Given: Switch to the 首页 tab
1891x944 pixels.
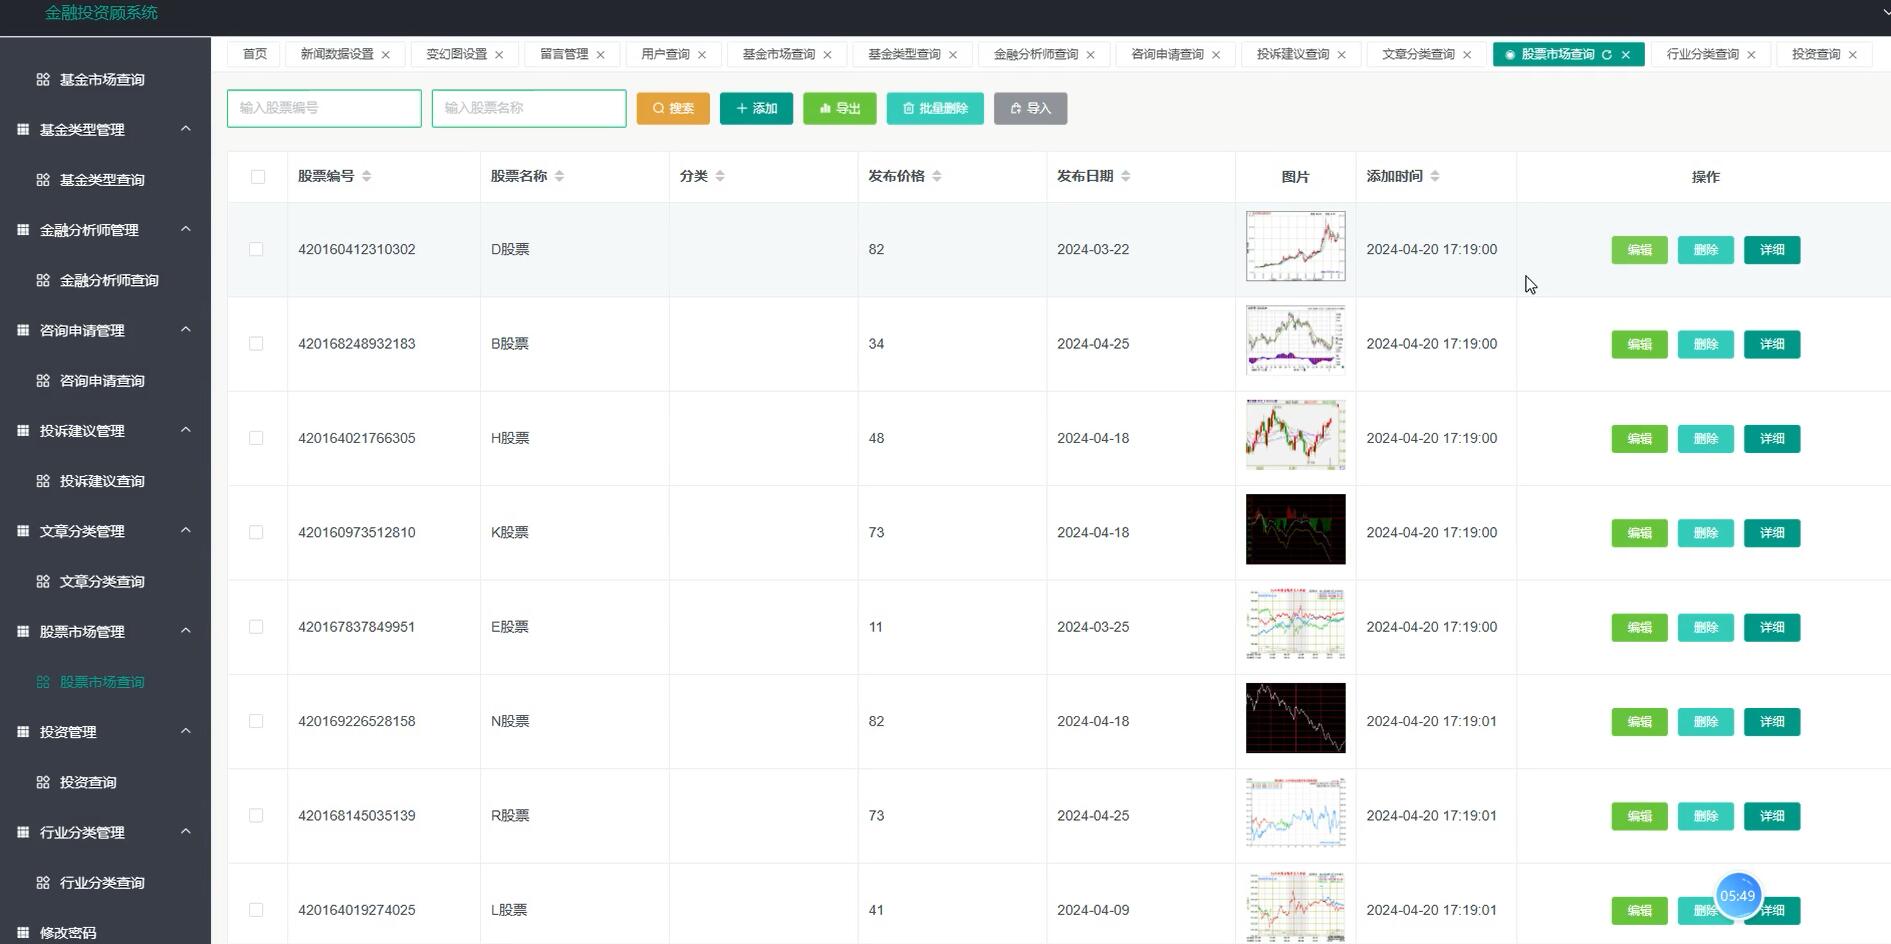Looking at the screenshot, I should click(253, 54).
